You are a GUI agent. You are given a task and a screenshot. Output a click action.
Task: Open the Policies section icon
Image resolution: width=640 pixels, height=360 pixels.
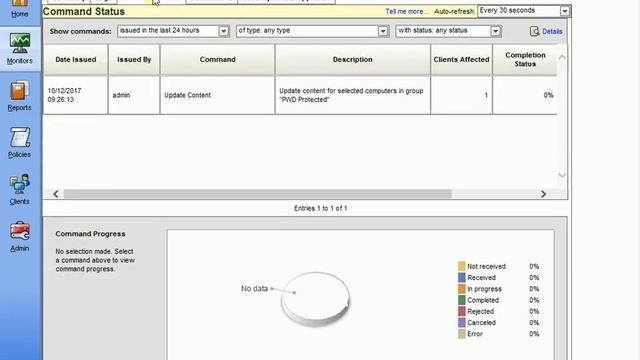[20, 137]
